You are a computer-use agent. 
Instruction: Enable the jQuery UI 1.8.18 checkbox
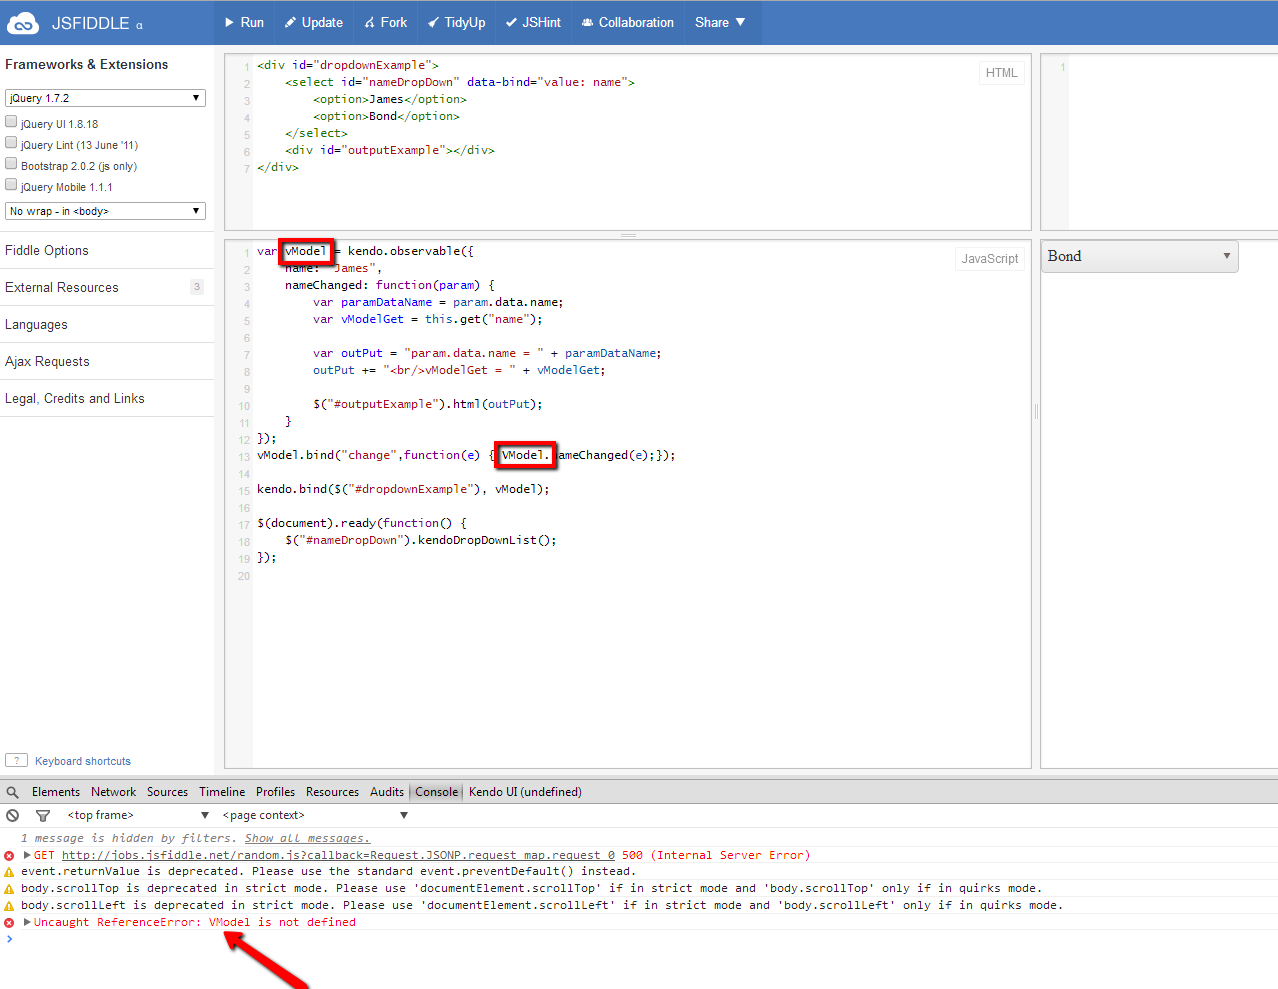click(x=11, y=121)
